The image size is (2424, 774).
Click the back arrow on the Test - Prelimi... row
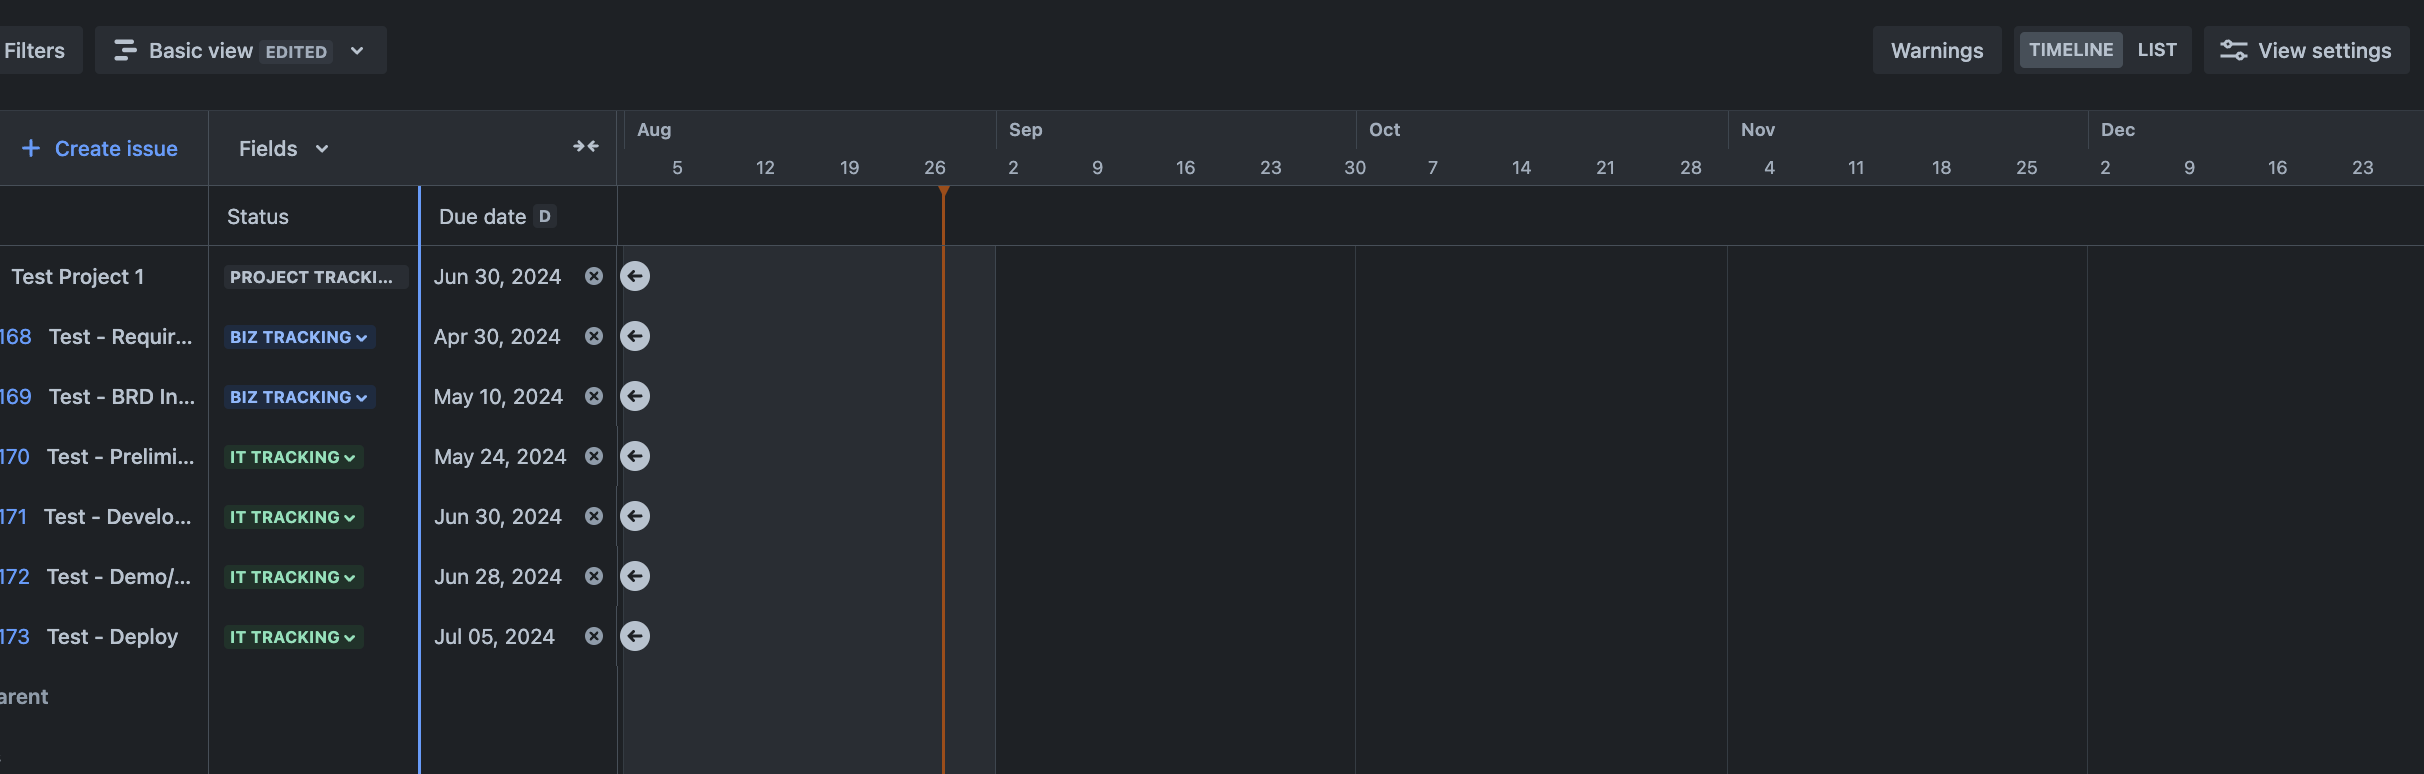pyautogui.click(x=635, y=456)
